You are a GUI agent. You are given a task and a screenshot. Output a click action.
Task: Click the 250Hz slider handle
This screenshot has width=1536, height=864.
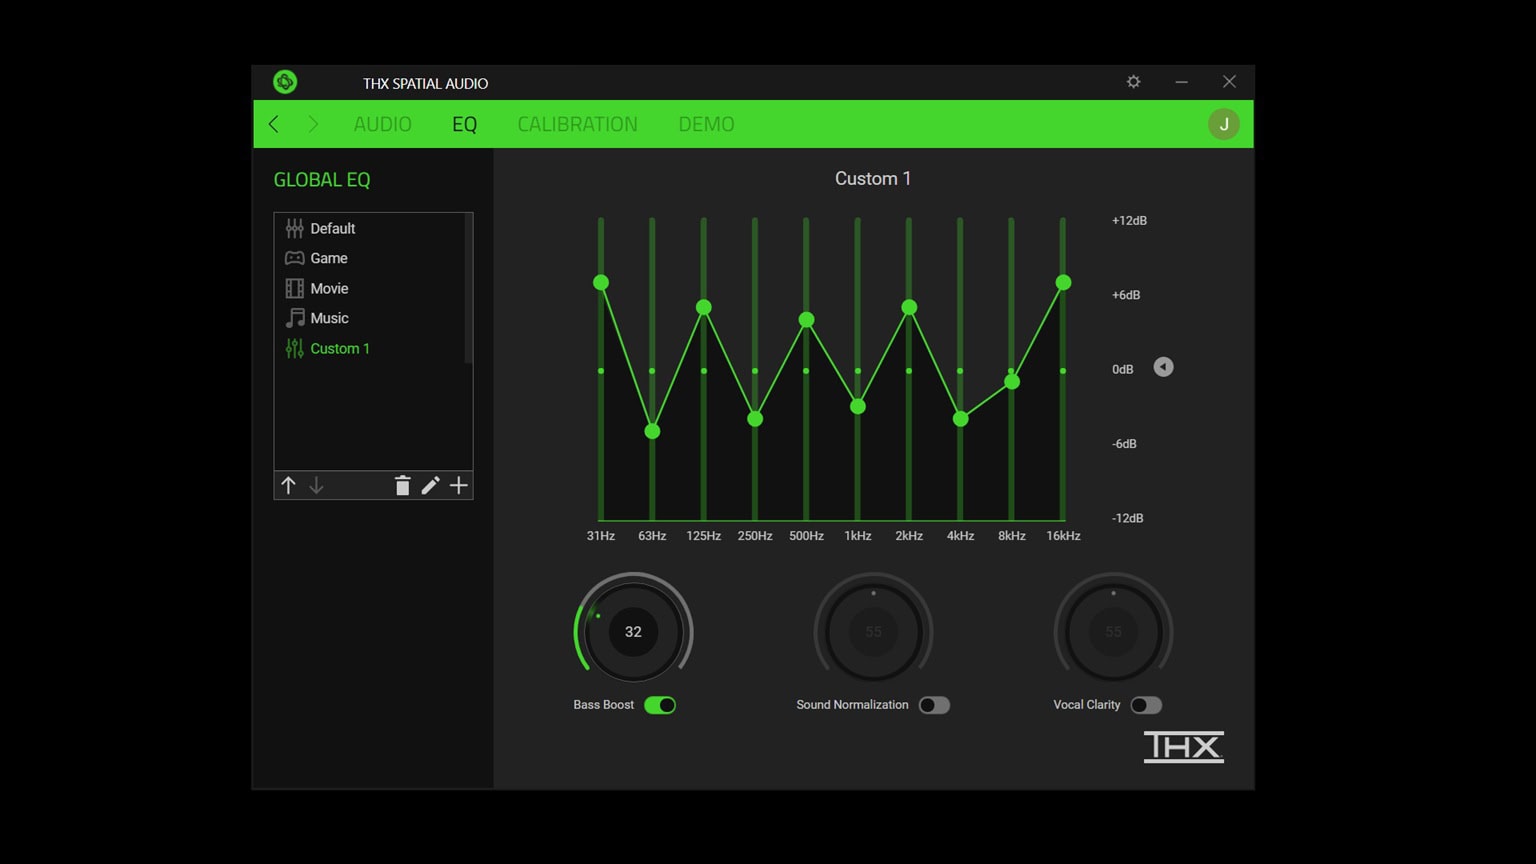[x=755, y=419]
